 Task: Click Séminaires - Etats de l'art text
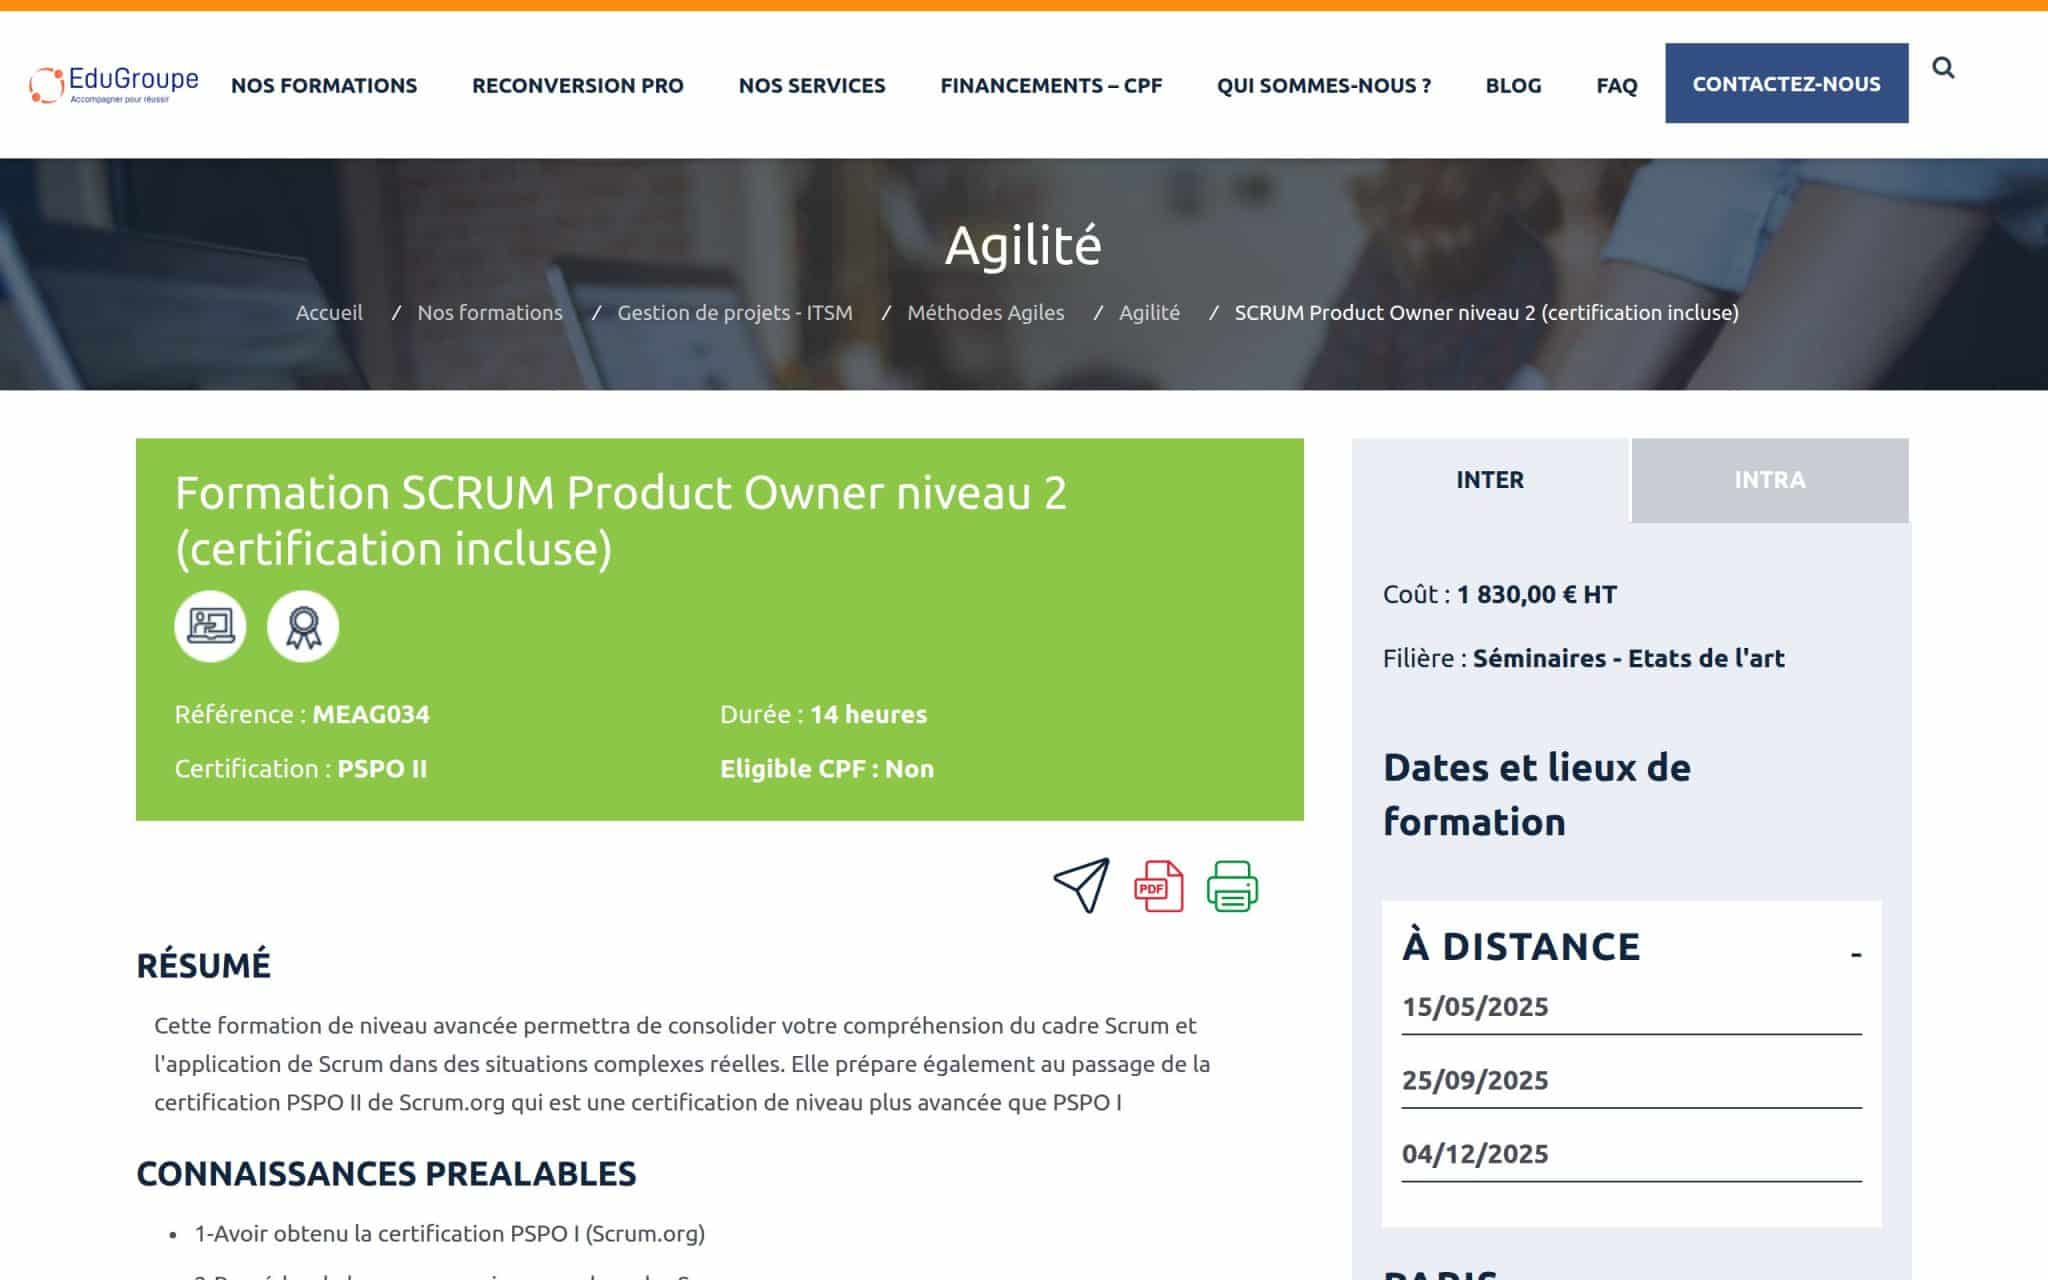click(1628, 658)
